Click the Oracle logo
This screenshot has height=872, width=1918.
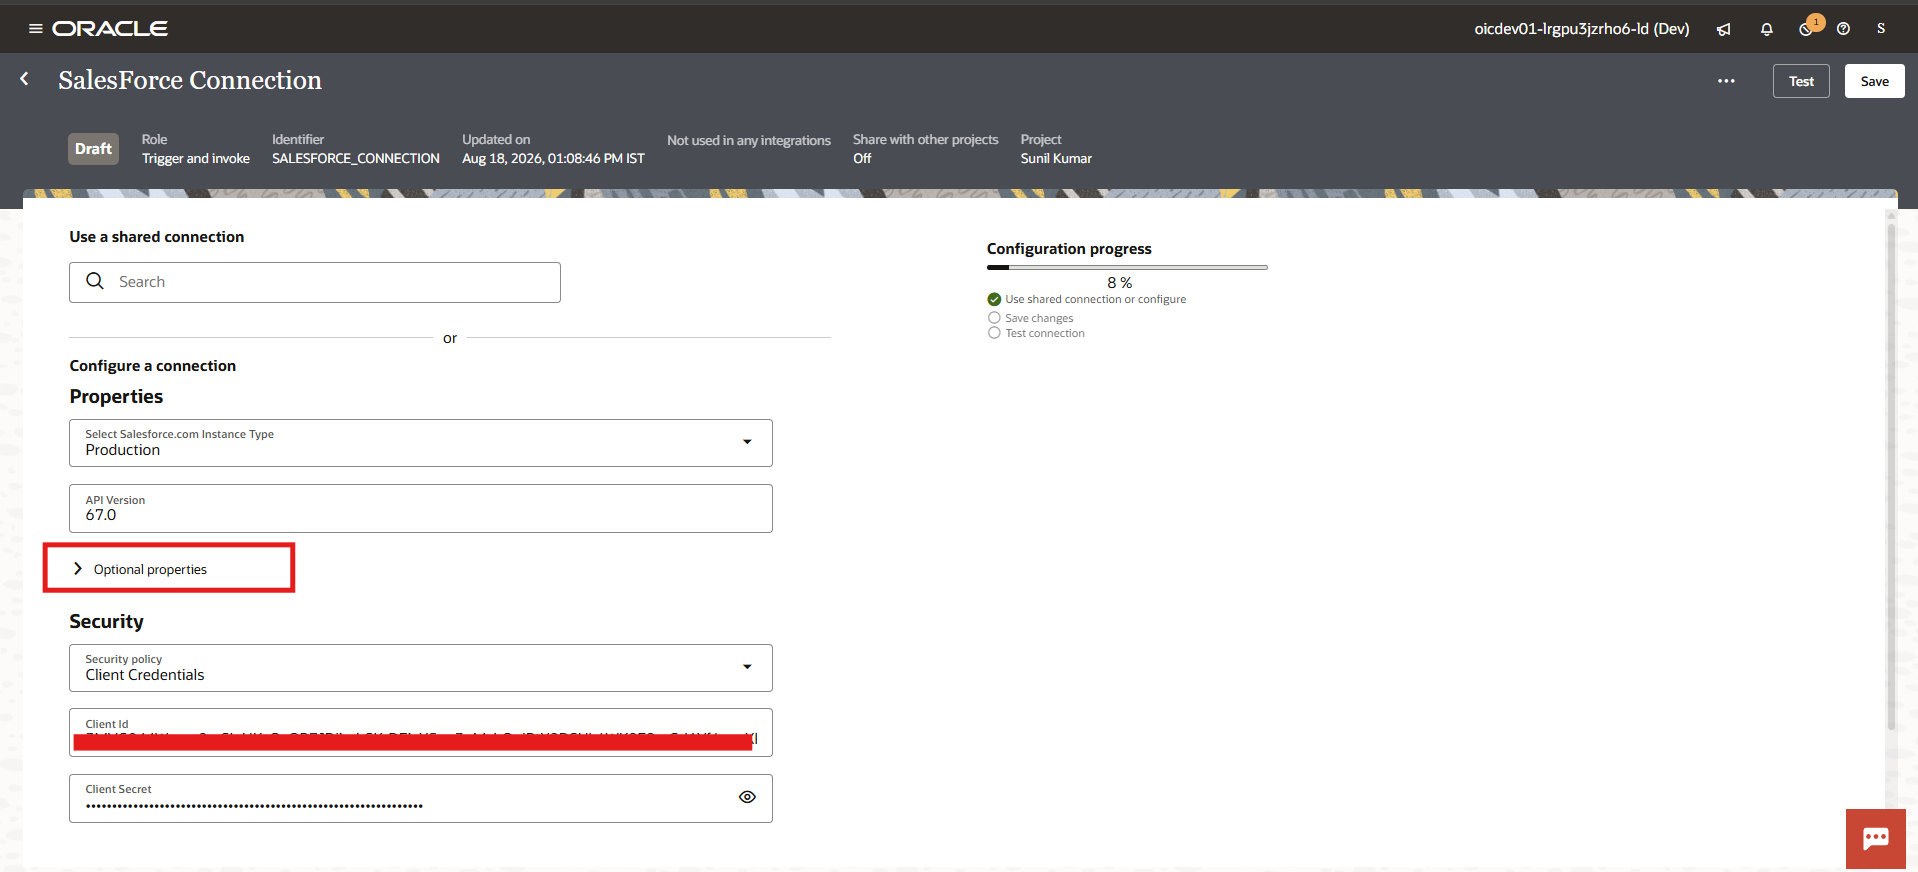tap(110, 29)
